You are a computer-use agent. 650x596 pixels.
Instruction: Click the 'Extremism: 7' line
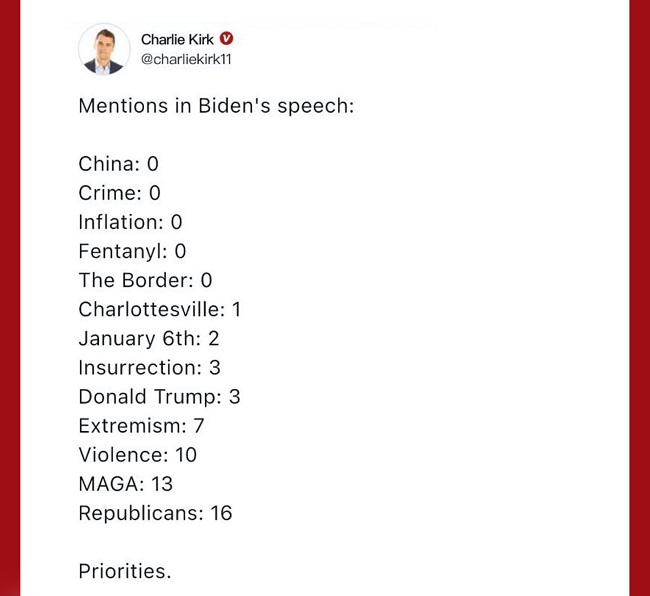click(141, 426)
